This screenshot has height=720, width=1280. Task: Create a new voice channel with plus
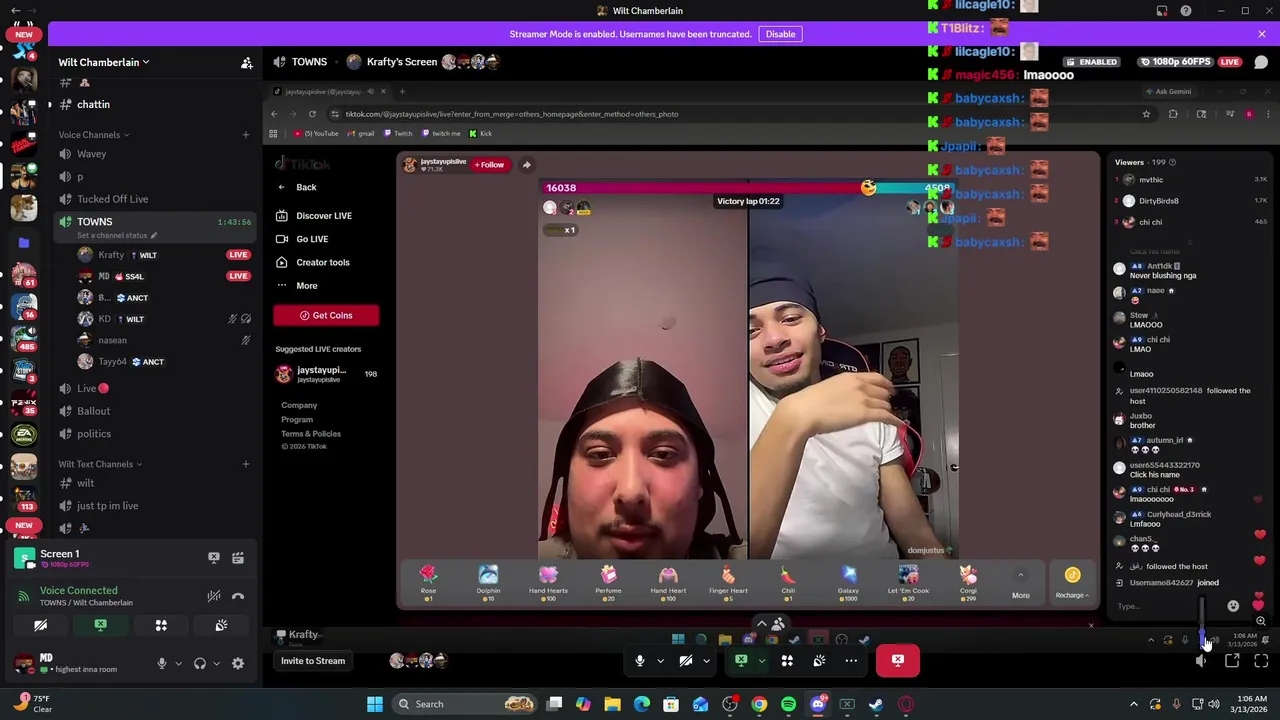click(246, 135)
